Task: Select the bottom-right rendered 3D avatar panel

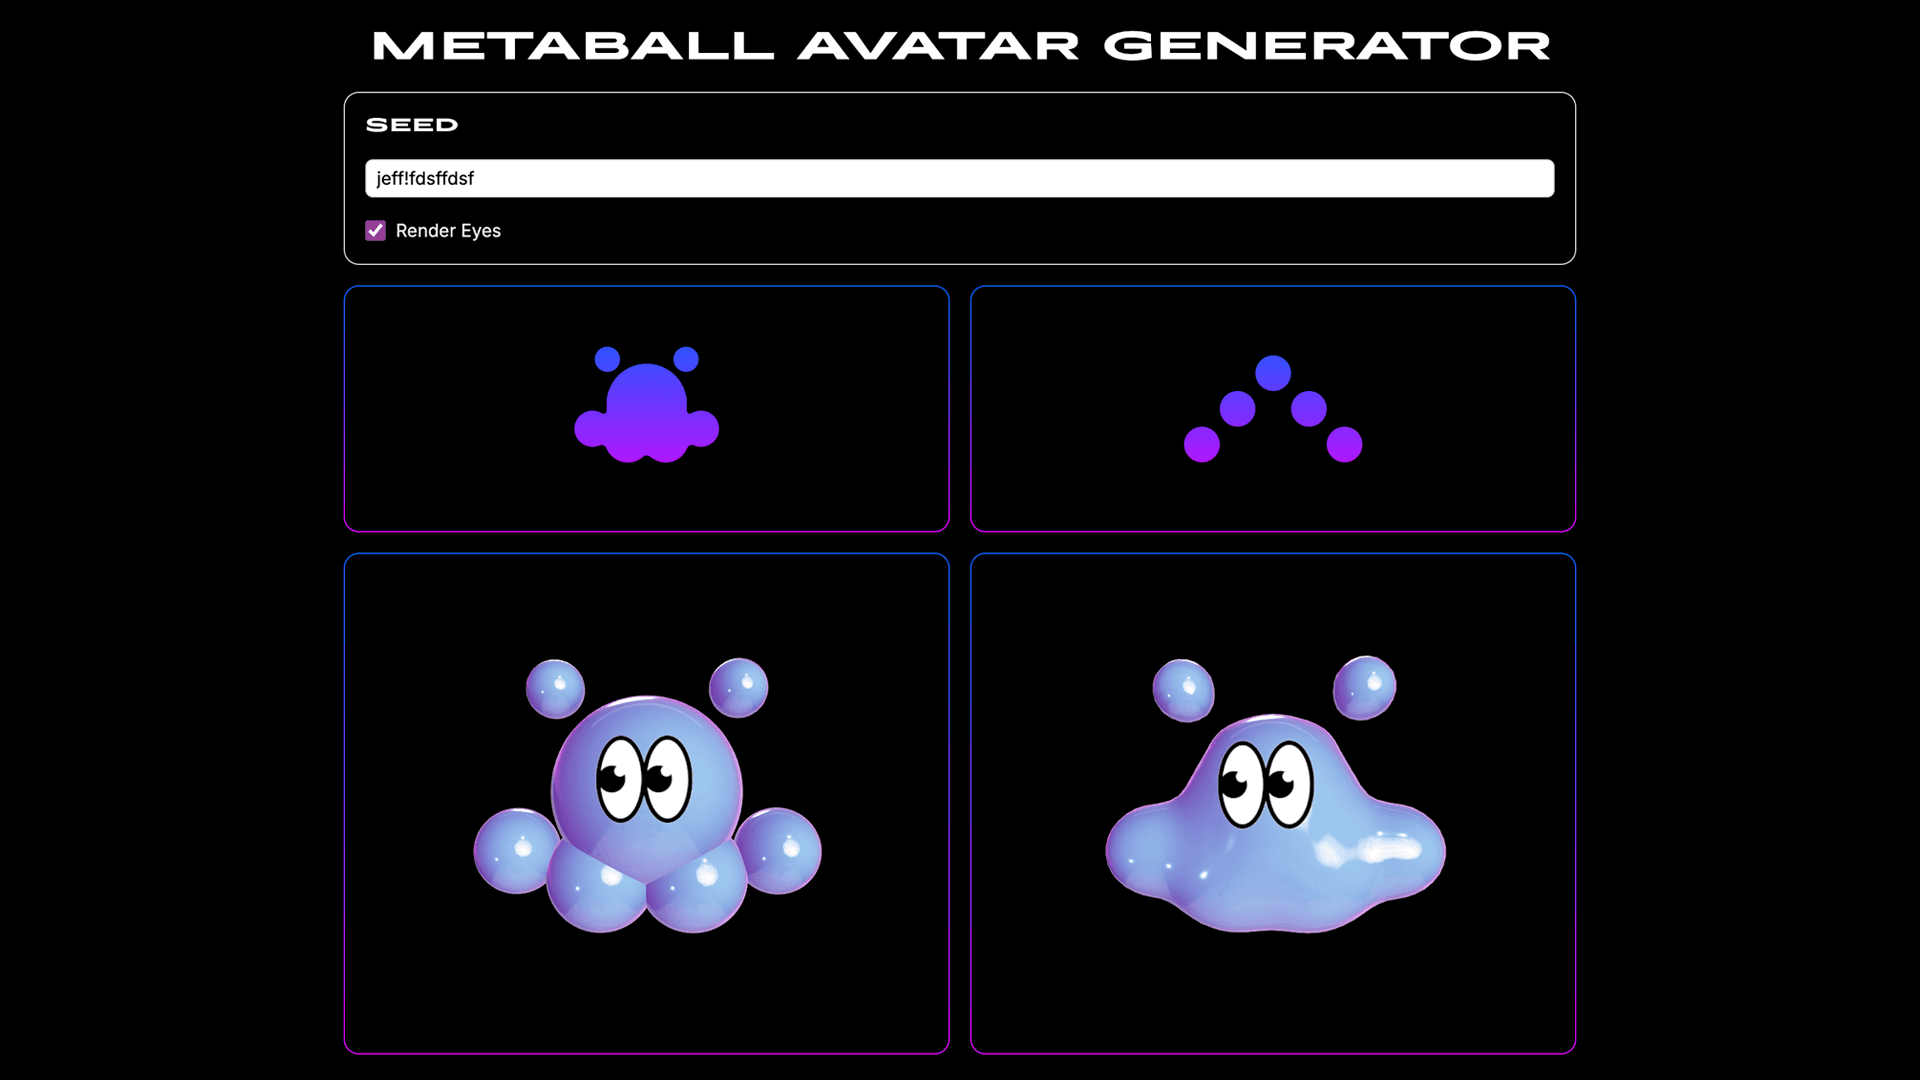Action: [1272, 990]
